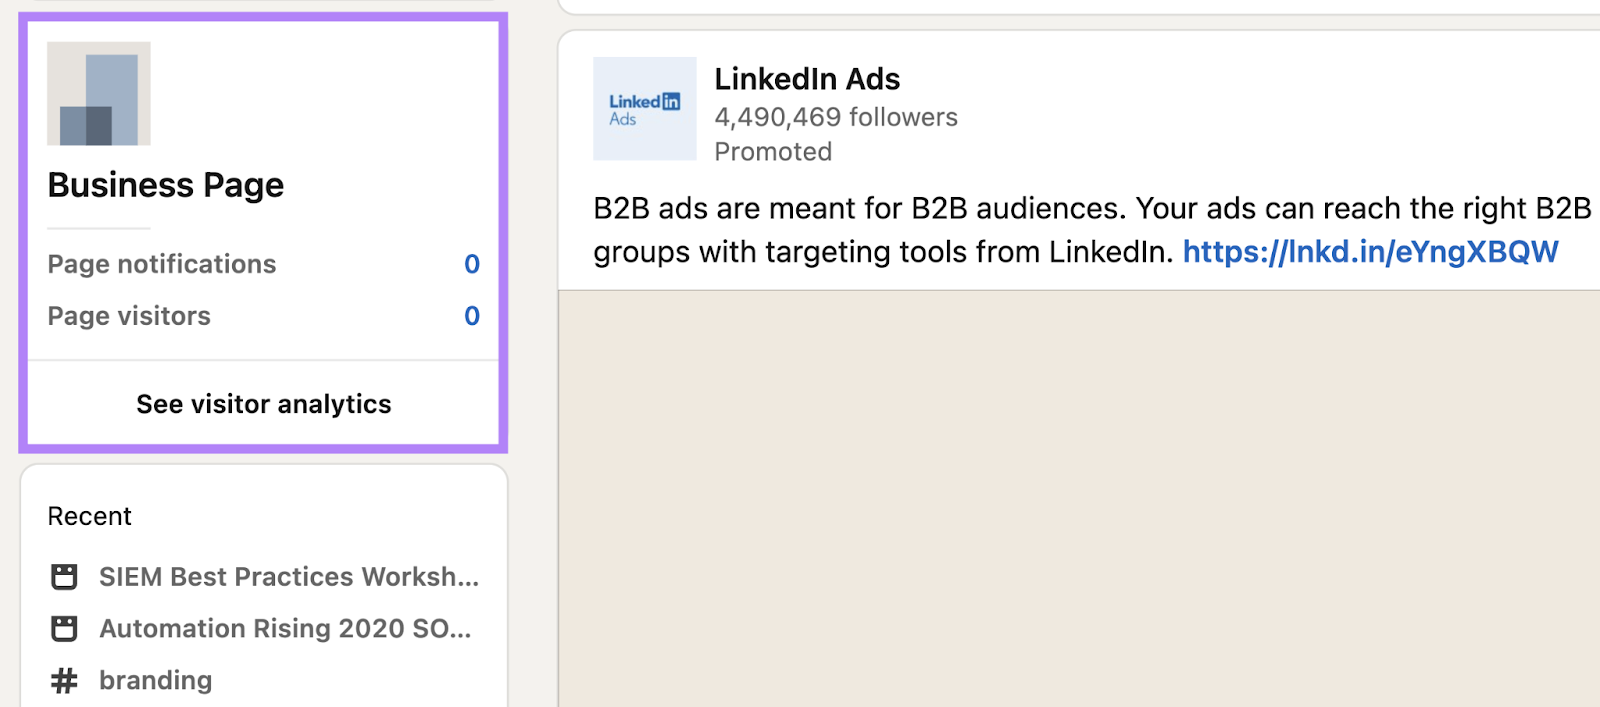The image size is (1600, 707).
Task: Open the Automation Rising 2020 recent item
Action: click(283, 628)
